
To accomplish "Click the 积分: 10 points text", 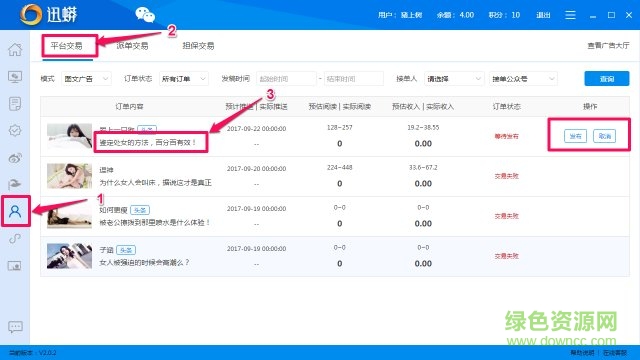I will 504,15.
